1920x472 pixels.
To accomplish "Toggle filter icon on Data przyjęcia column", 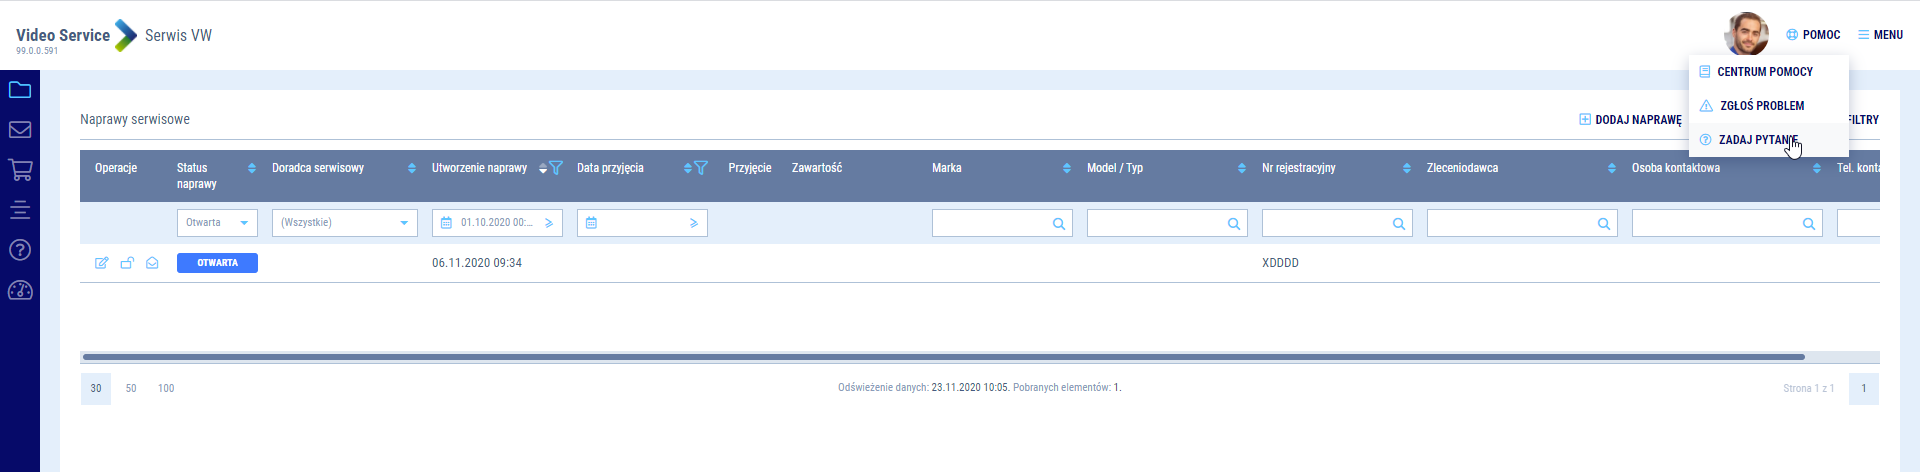I will coord(701,168).
